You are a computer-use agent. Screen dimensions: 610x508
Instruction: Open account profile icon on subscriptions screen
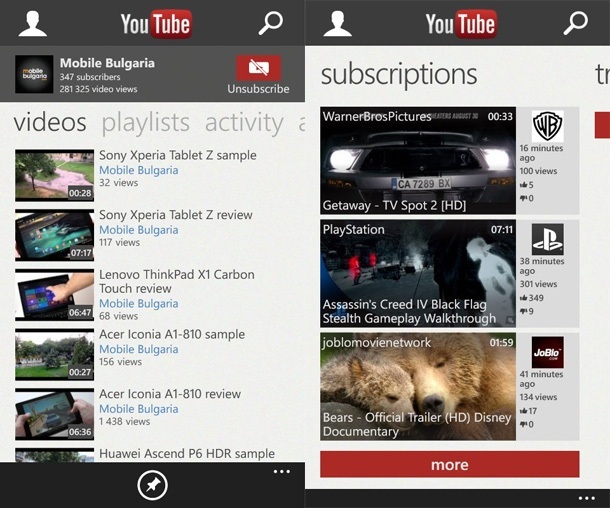coord(338,24)
